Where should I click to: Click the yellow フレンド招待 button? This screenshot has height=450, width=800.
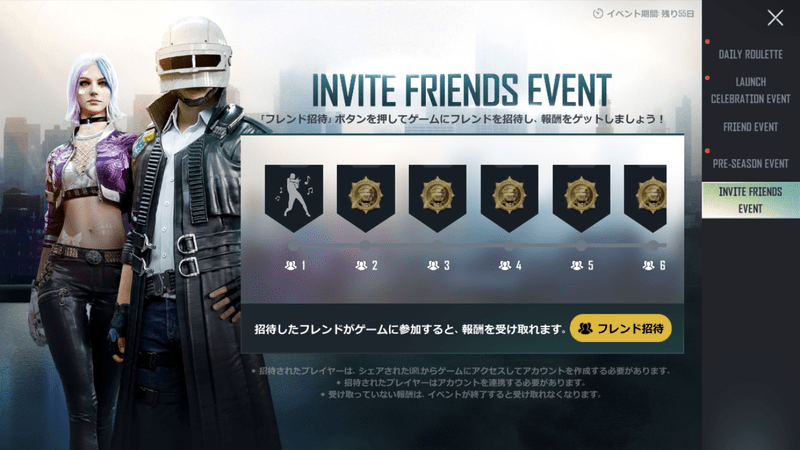tap(621, 328)
